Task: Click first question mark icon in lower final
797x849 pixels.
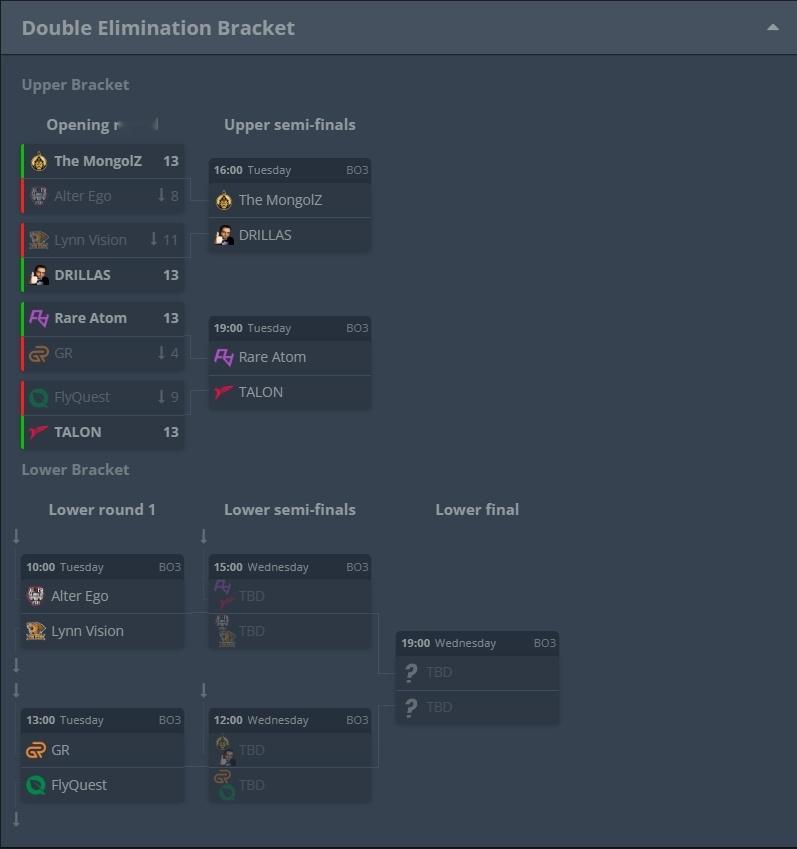Action: coord(411,672)
